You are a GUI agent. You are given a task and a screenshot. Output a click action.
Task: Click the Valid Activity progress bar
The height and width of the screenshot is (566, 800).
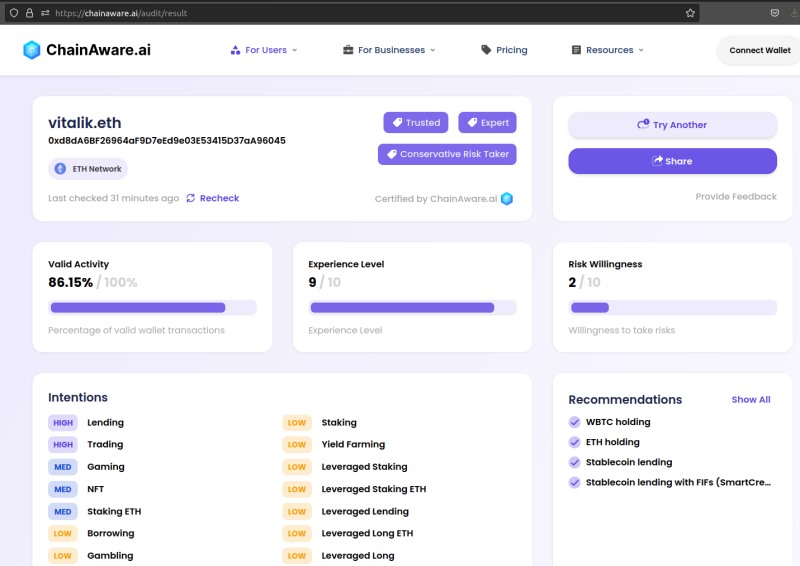(152, 308)
